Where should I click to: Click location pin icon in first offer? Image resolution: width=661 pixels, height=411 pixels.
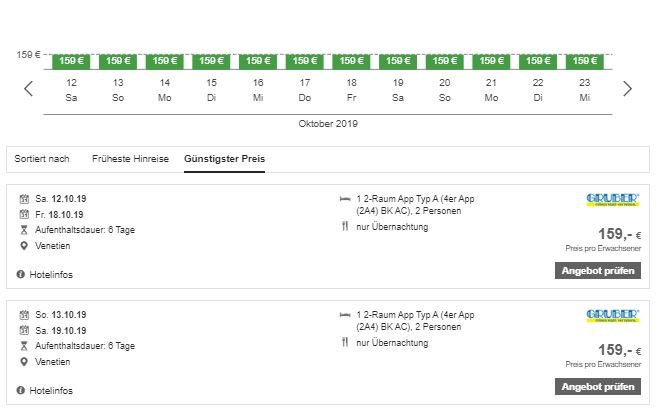(23, 246)
